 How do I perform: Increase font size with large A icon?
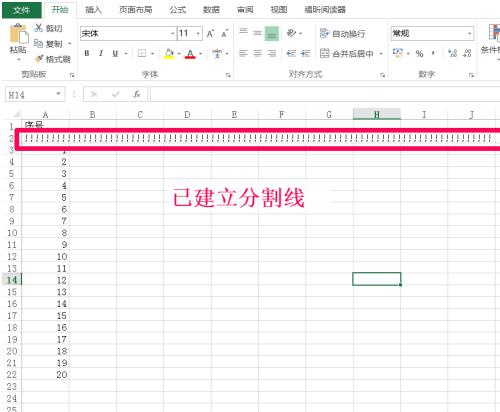click(x=210, y=33)
